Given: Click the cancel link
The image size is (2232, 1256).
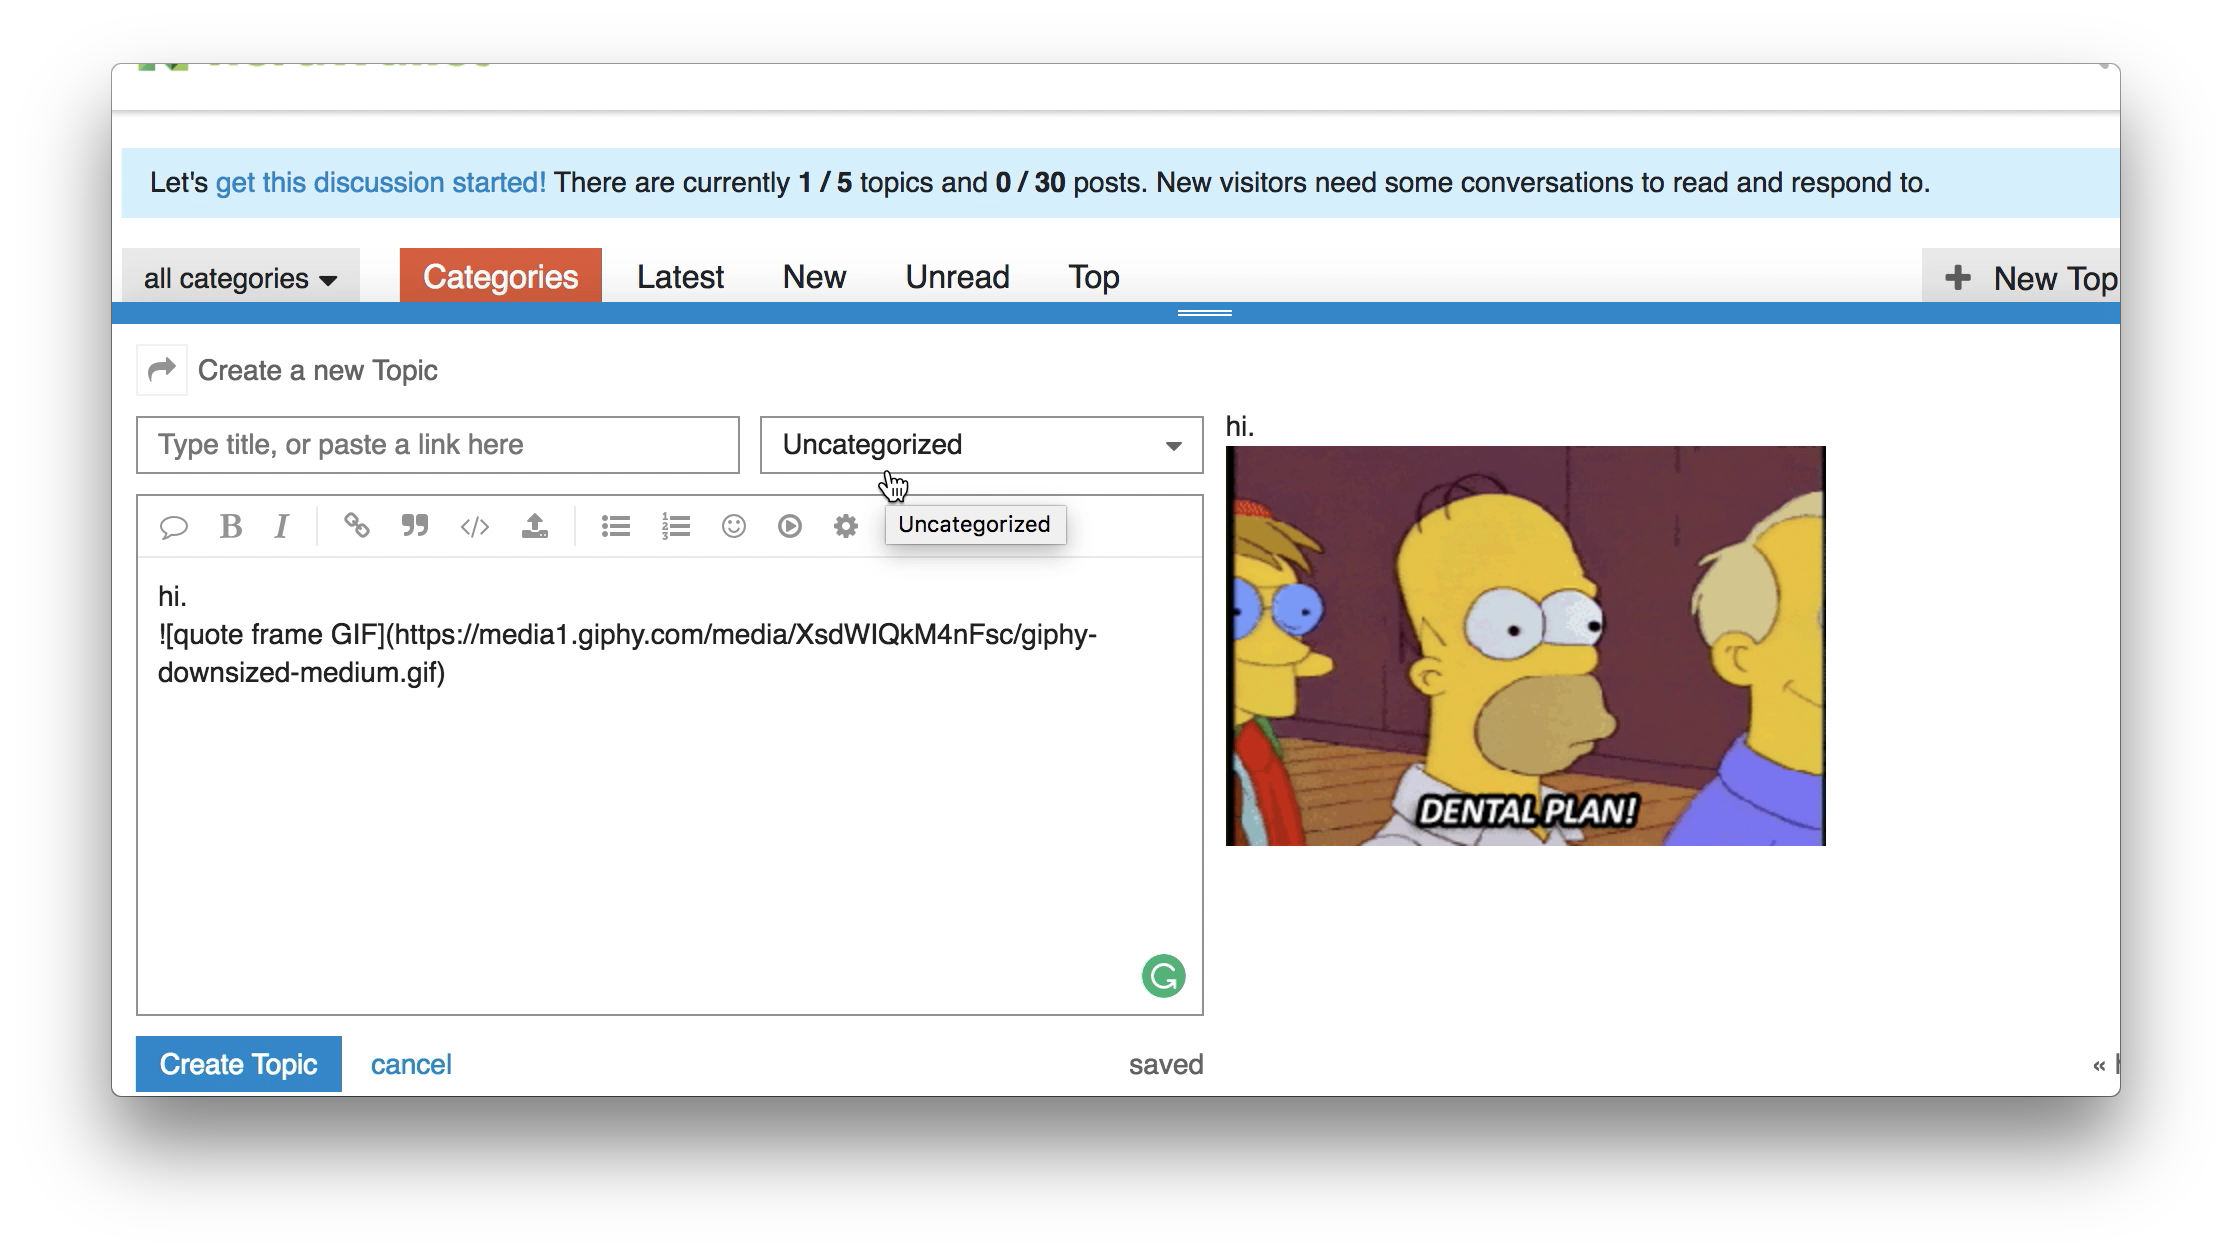Looking at the screenshot, I should coord(411,1064).
